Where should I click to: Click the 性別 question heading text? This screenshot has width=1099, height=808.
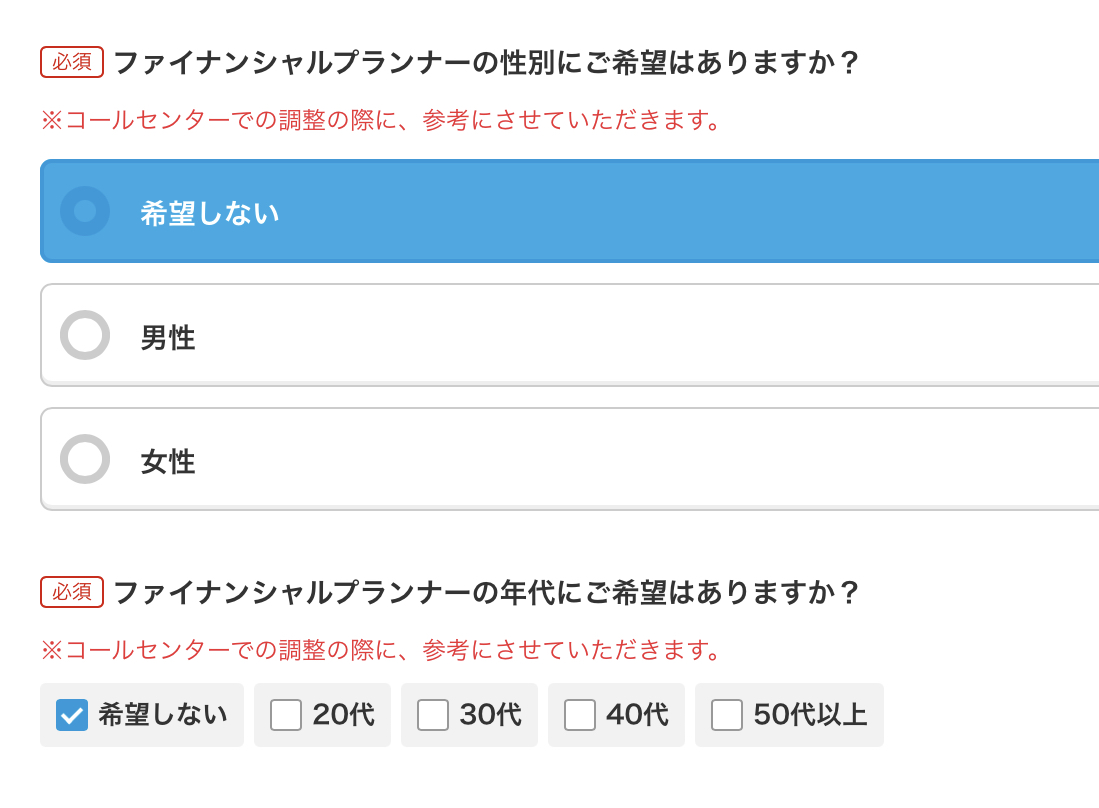486,63
